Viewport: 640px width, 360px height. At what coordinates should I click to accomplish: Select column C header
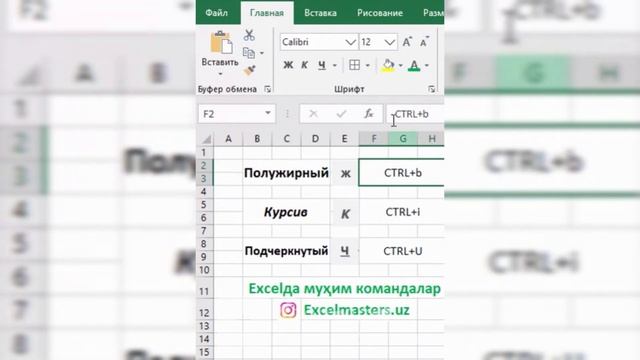pos(287,139)
